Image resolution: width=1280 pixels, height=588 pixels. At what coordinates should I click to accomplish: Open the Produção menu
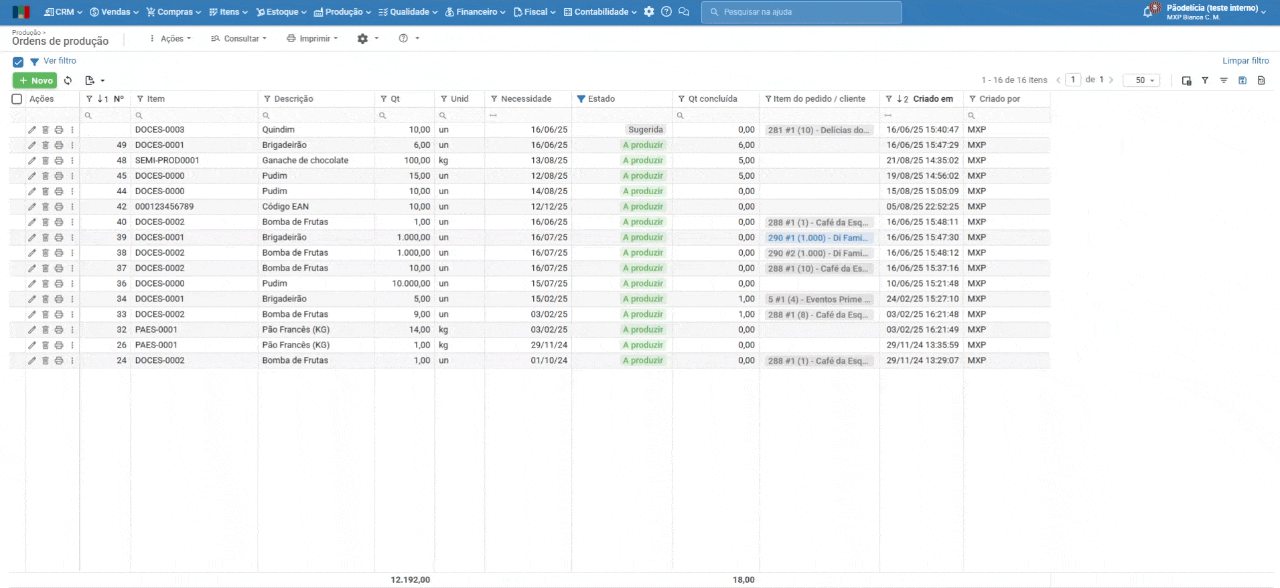pyautogui.click(x=342, y=12)
